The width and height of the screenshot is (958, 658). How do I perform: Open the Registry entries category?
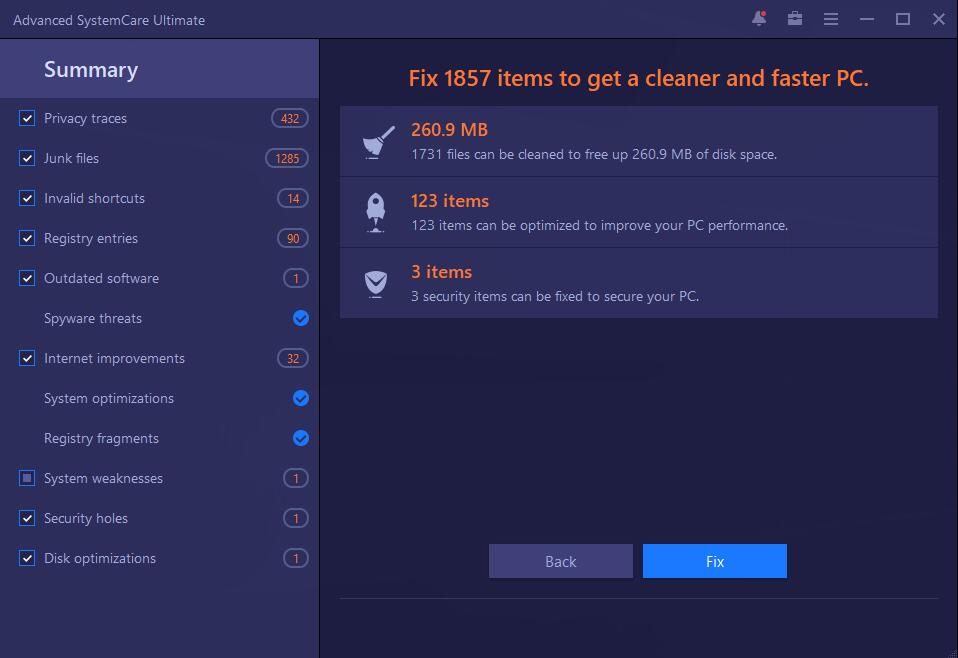[90, 238]
